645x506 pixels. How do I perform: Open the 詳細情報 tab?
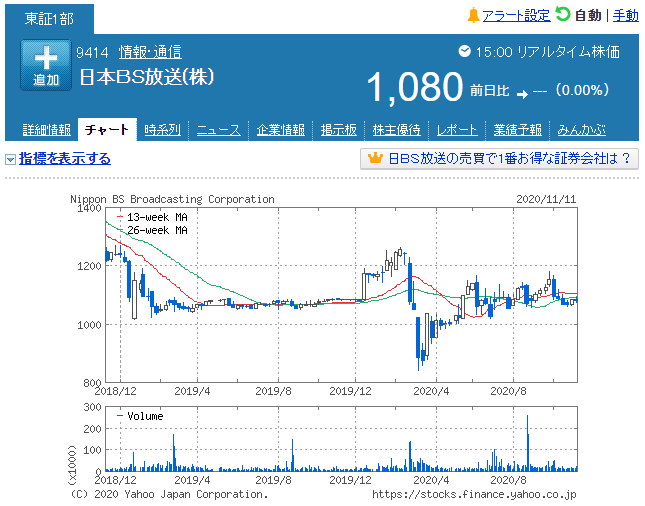[x=46, y=130]
